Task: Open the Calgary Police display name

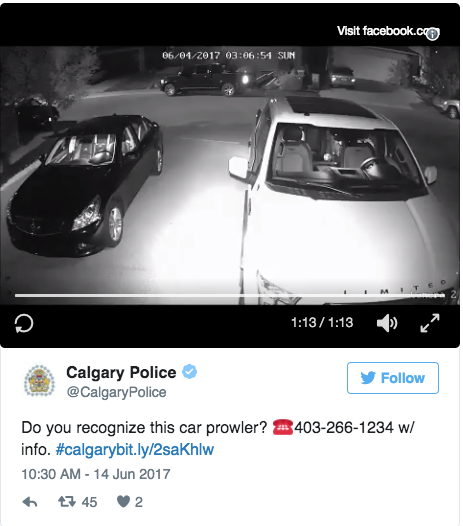Action: [x=121, y=372]
